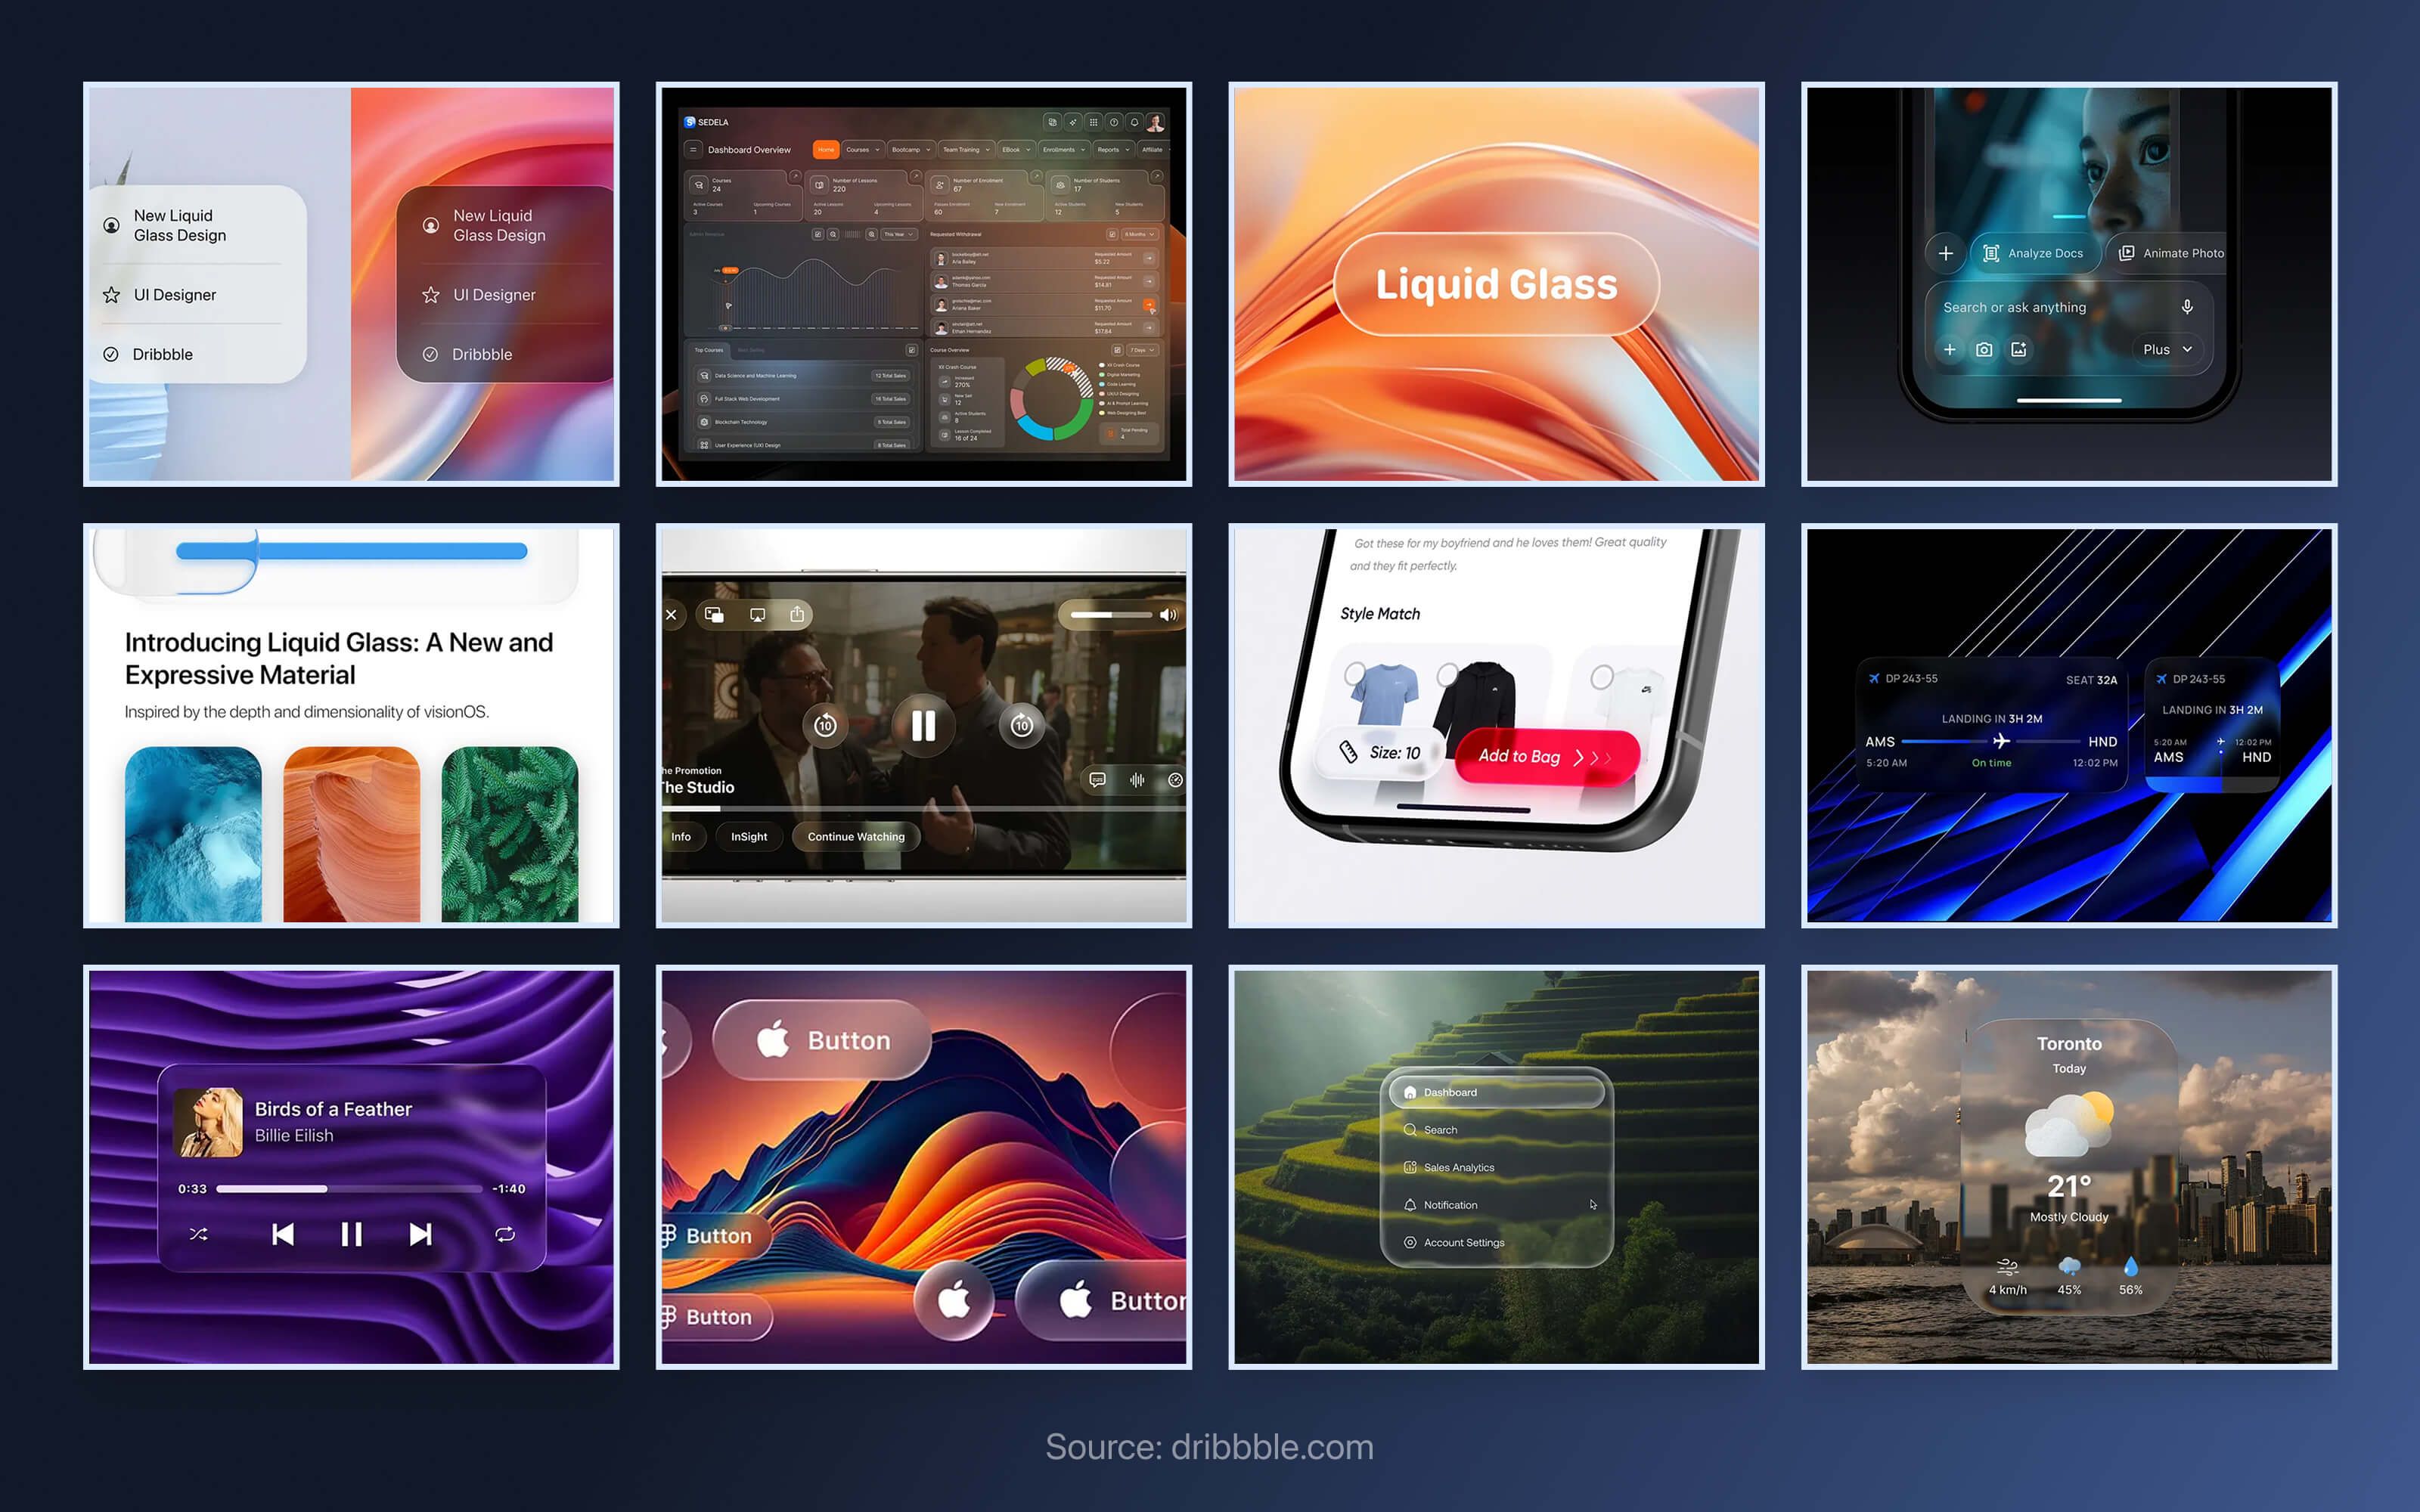Click the repeat icon in music player
The height and width of the screenshot is (1512, 2420).
point(505,1234)
